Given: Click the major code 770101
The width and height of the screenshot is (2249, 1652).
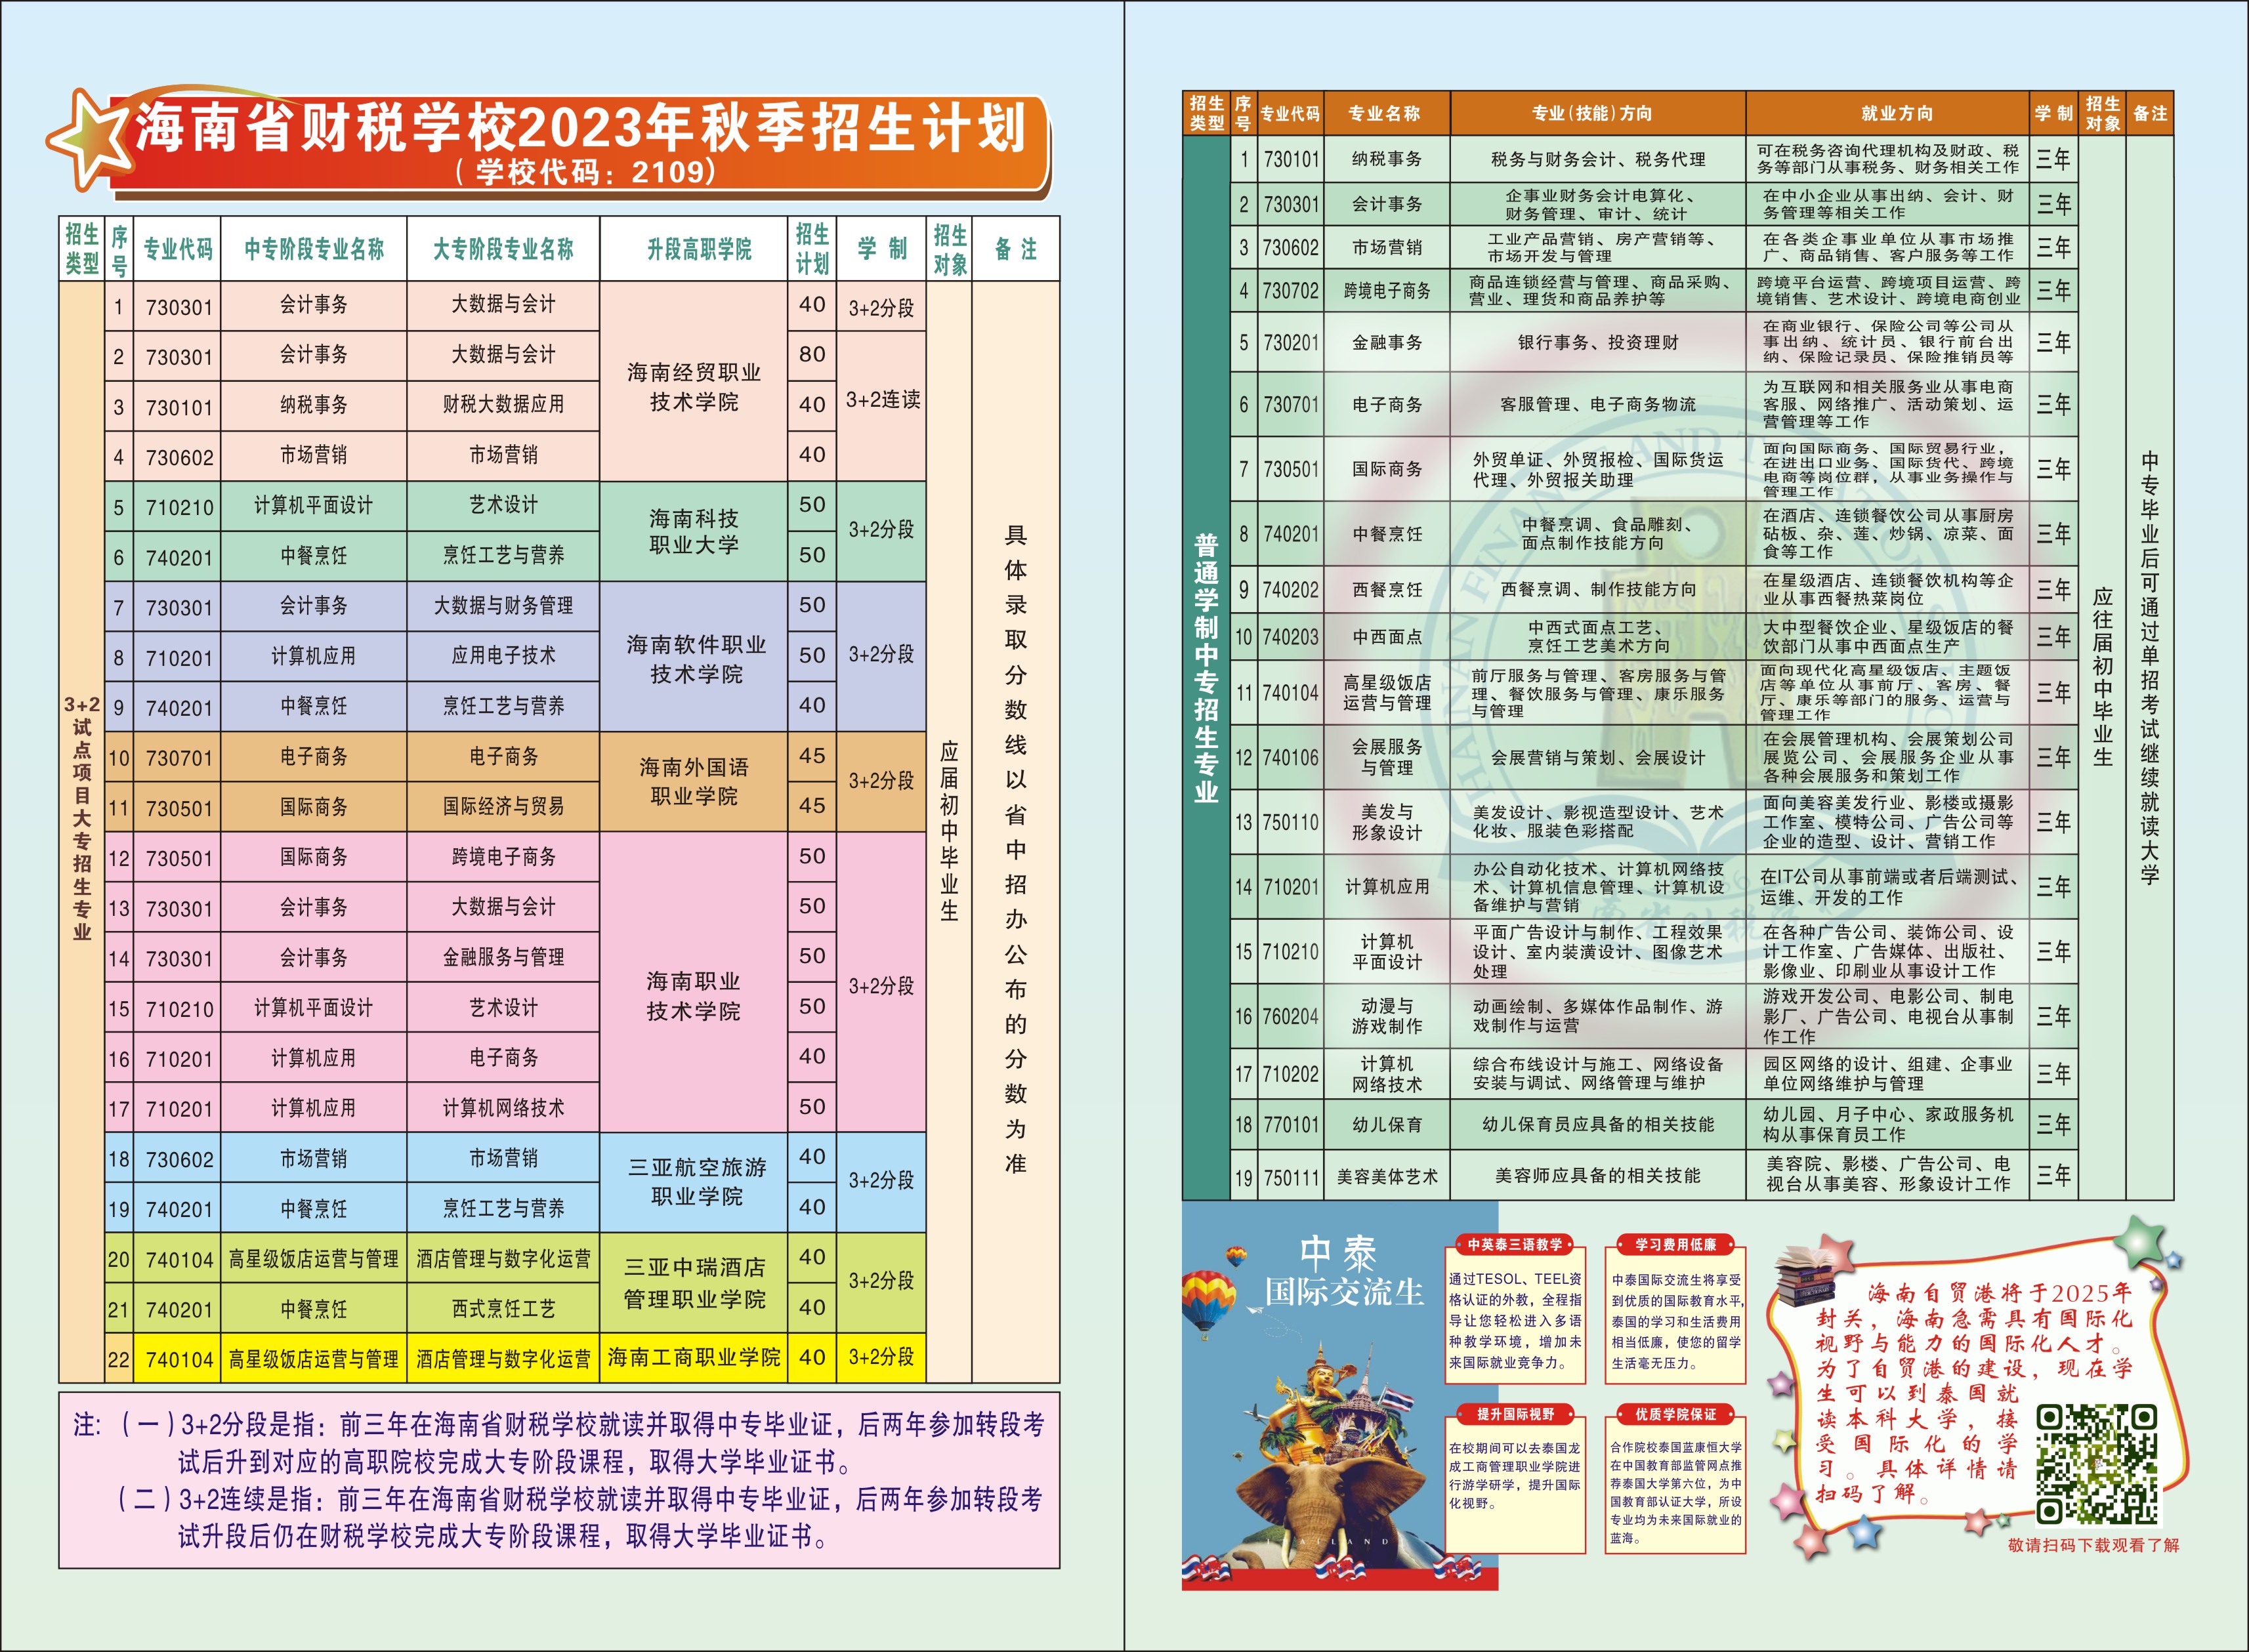Looking at the screenshot, I should coord(1290,1125).
